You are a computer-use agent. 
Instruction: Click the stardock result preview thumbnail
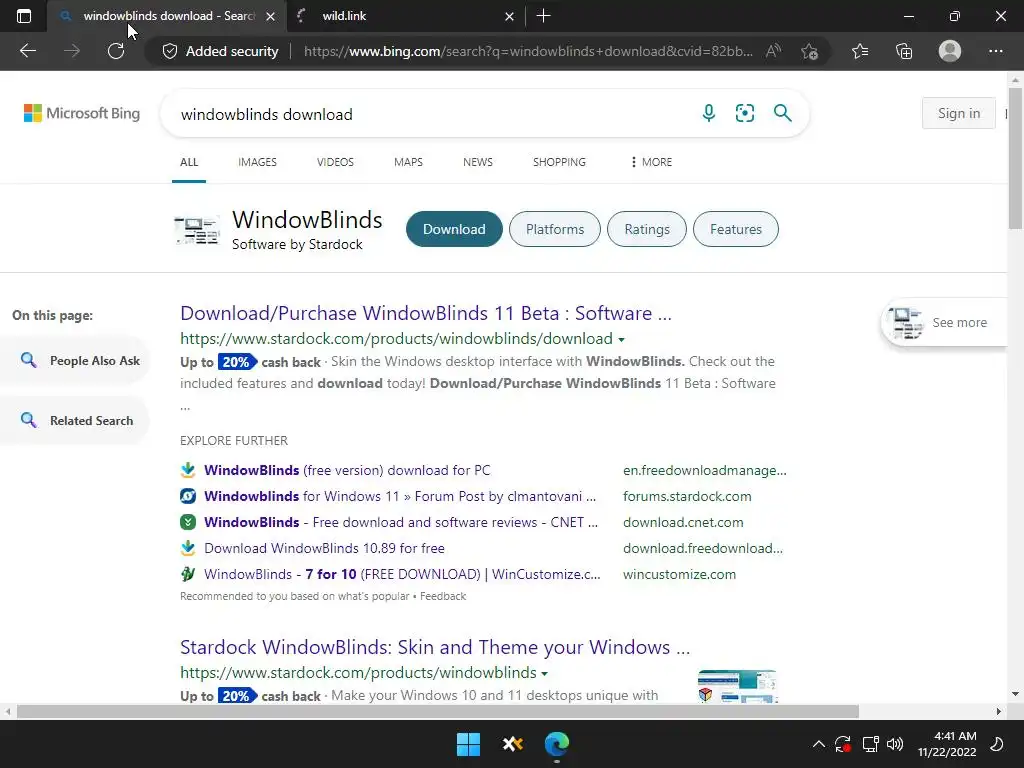737,686
